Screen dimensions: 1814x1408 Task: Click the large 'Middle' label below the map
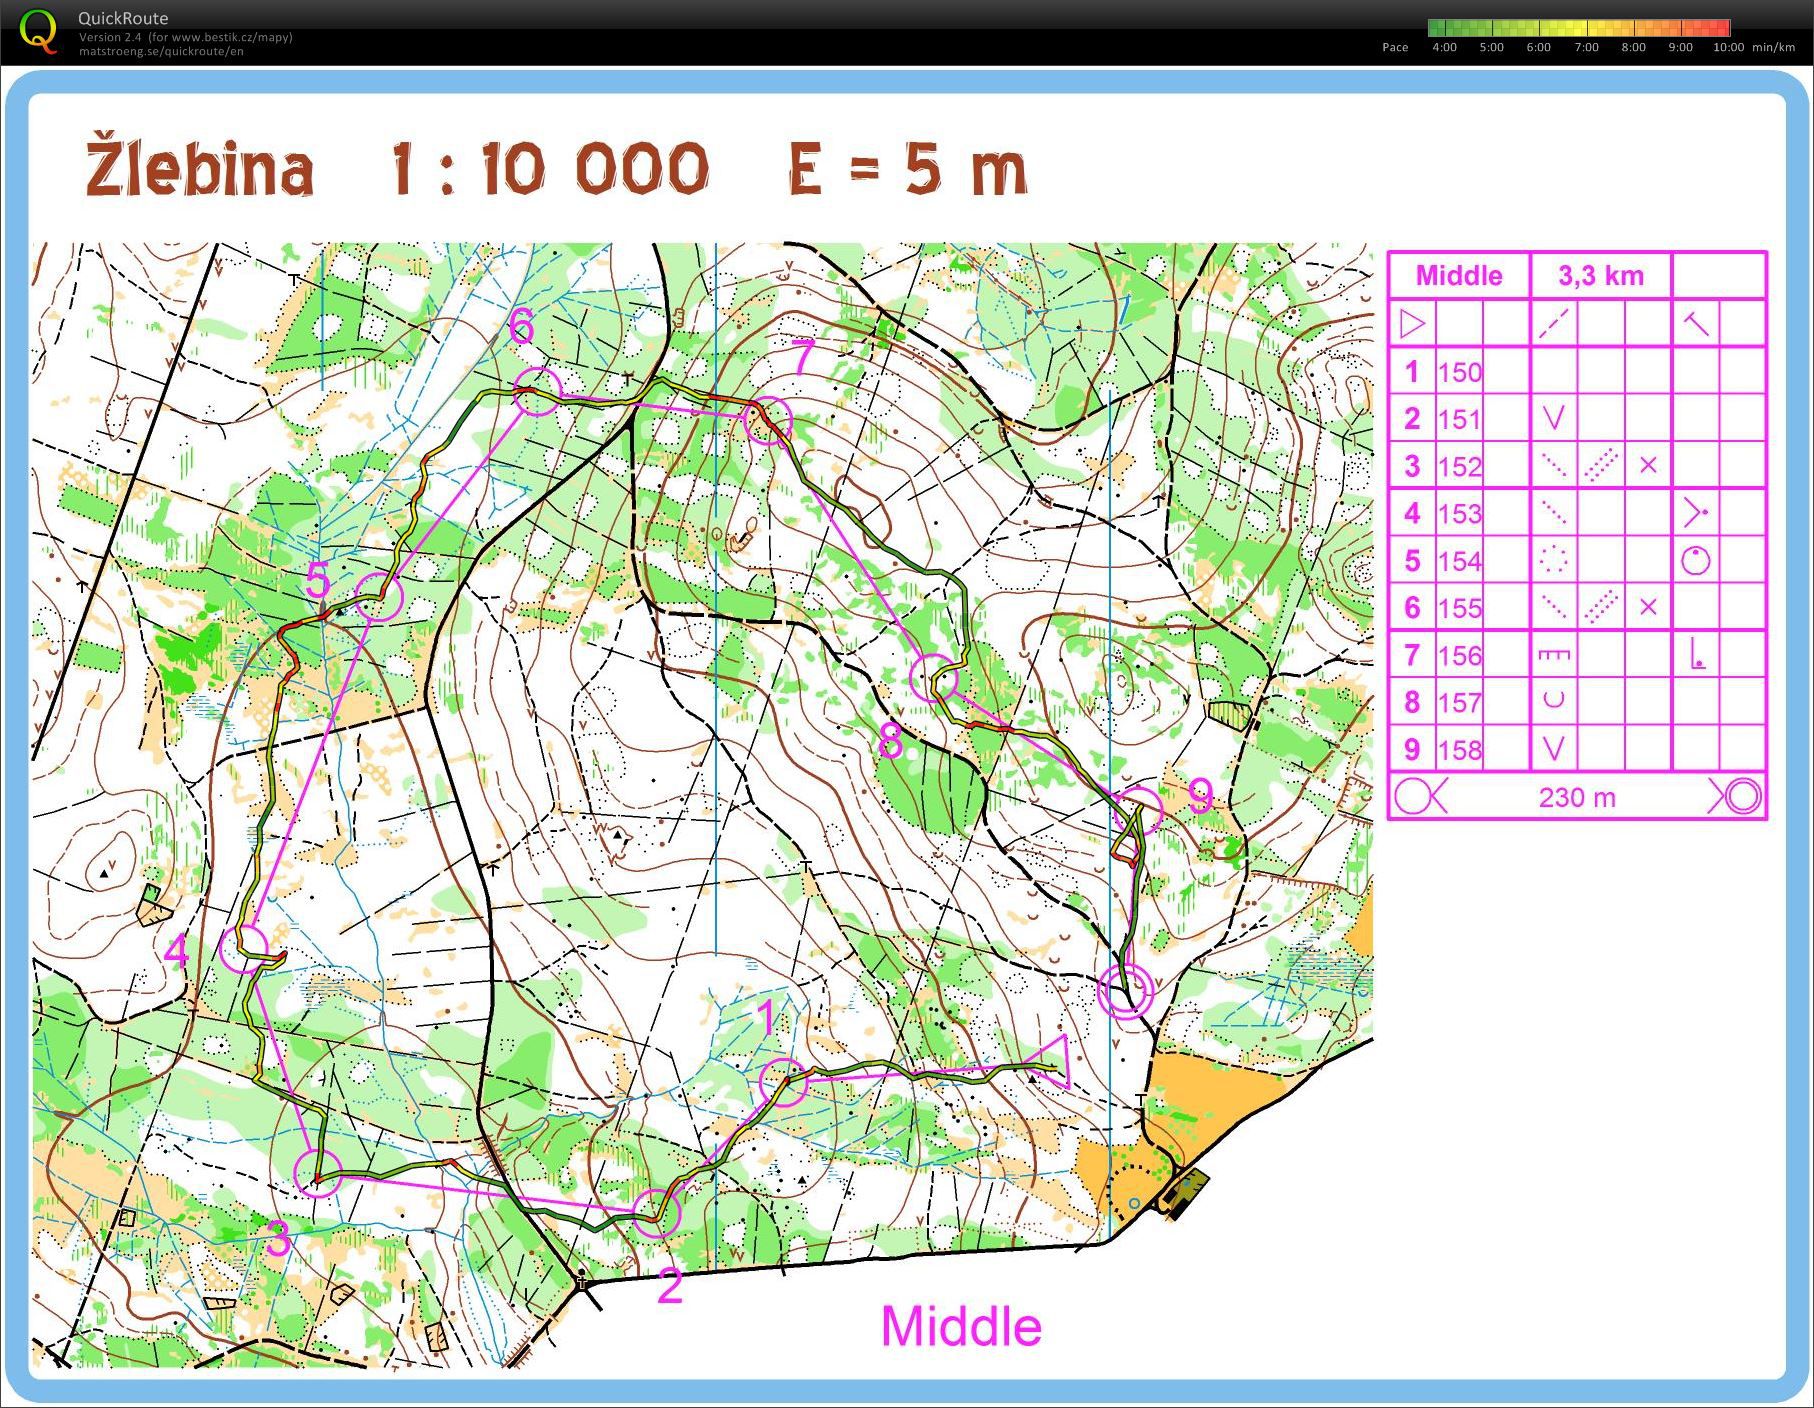click(960, 1326)
